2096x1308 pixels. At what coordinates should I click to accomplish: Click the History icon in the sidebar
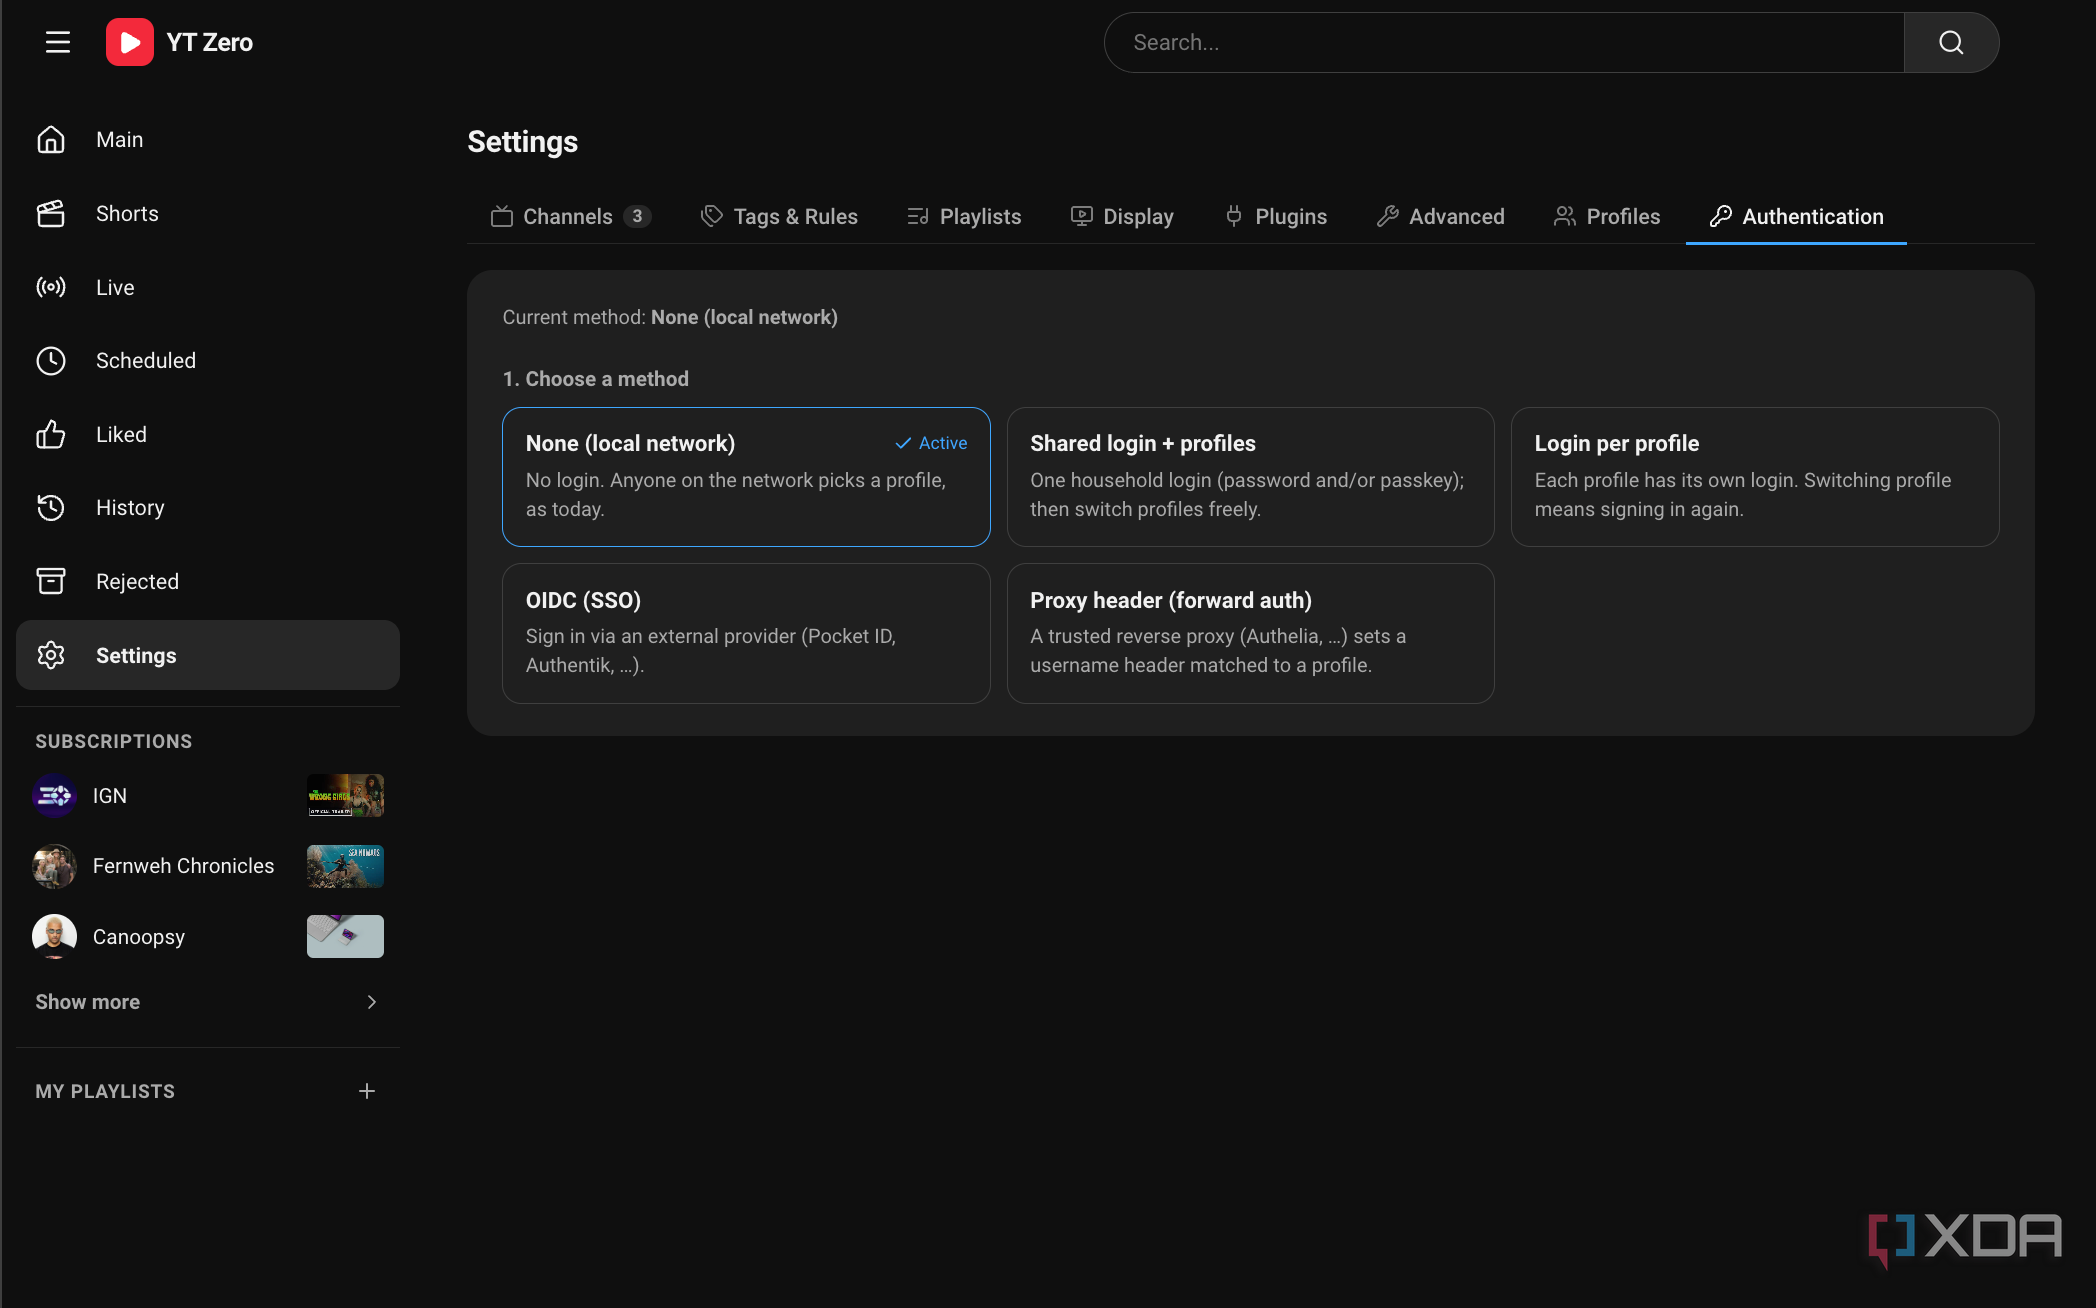tap(51, 508)
